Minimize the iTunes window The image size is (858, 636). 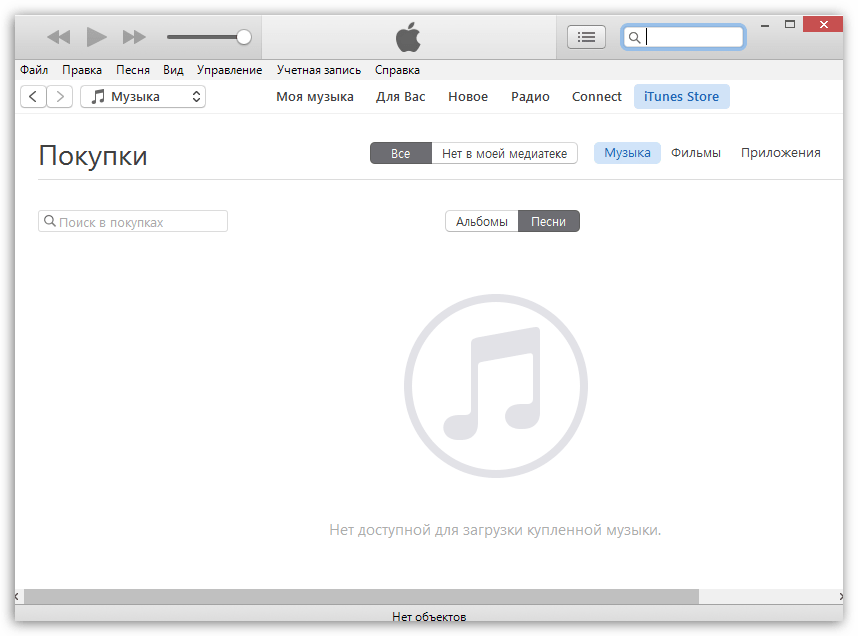[x=765, y=25]
